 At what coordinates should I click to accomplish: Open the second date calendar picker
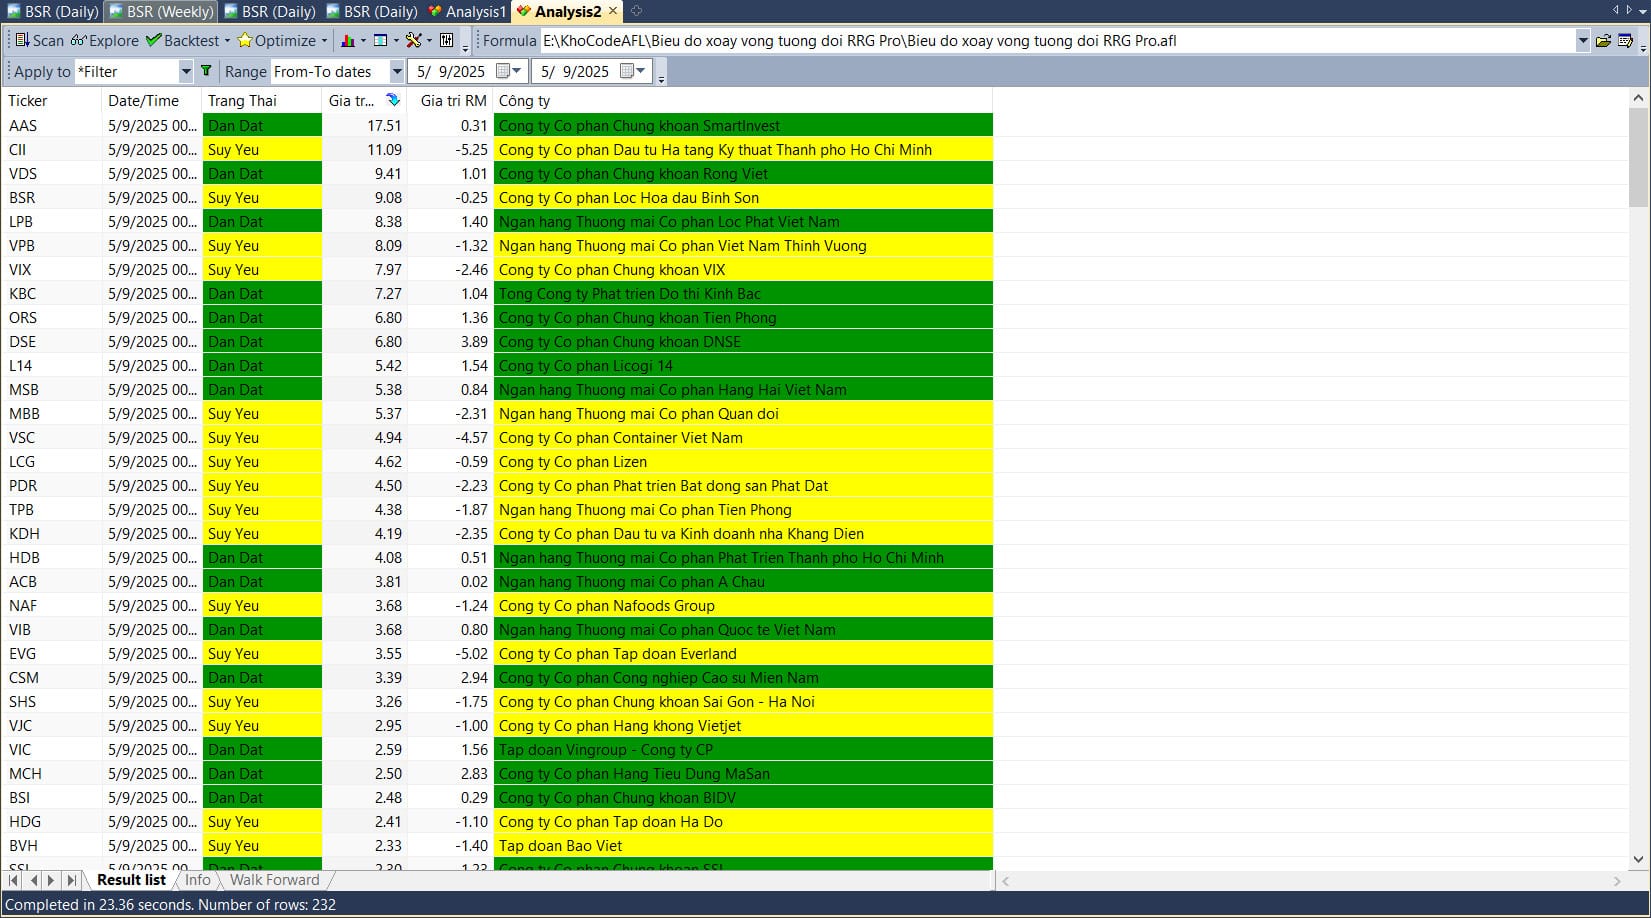pos(634,71)
